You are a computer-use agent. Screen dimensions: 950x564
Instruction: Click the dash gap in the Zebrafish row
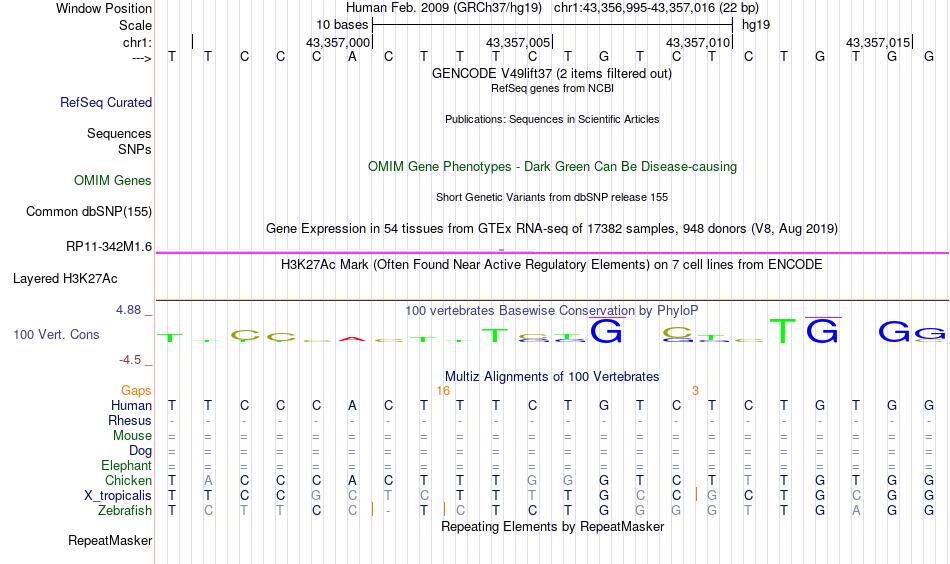388,511
